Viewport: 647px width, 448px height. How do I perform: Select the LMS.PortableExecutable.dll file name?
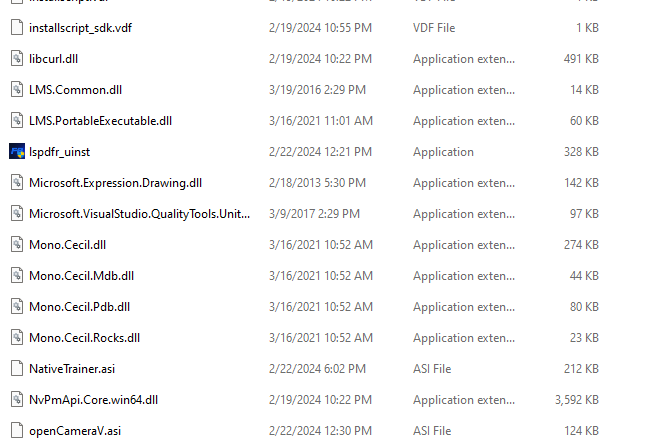[100, 121]
